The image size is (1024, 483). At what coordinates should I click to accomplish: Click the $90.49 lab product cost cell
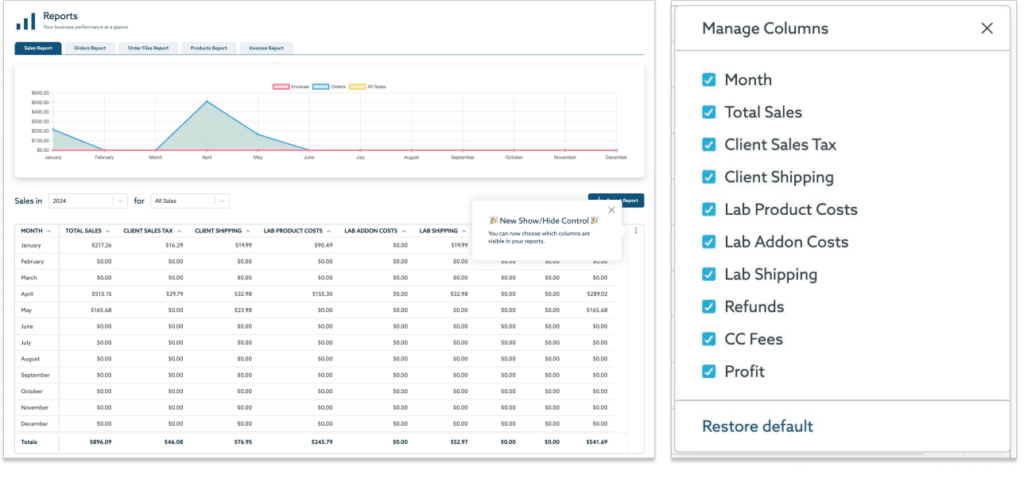click(x=323, y=245)
